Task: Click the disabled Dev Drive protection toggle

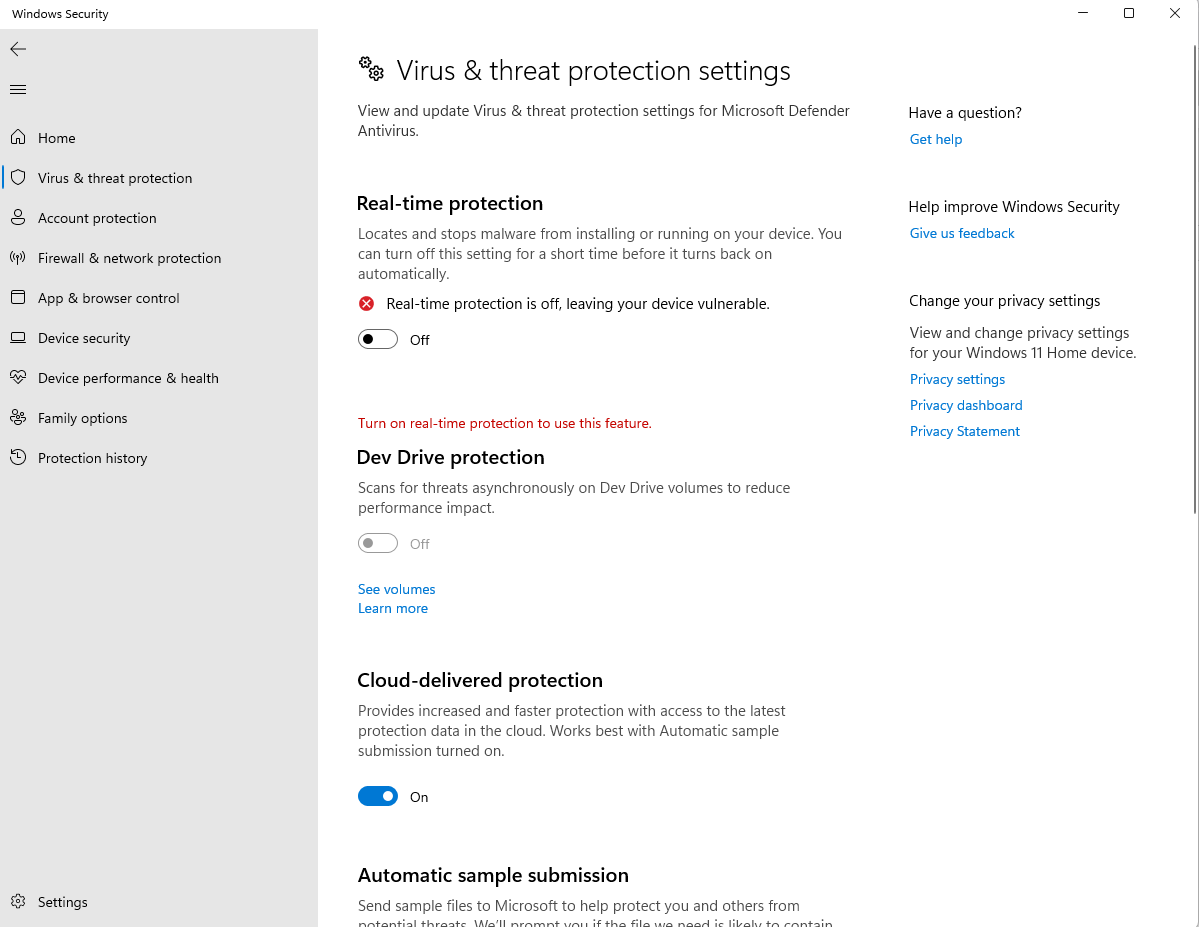Action: pyautogui.click(x=378, y=544)
